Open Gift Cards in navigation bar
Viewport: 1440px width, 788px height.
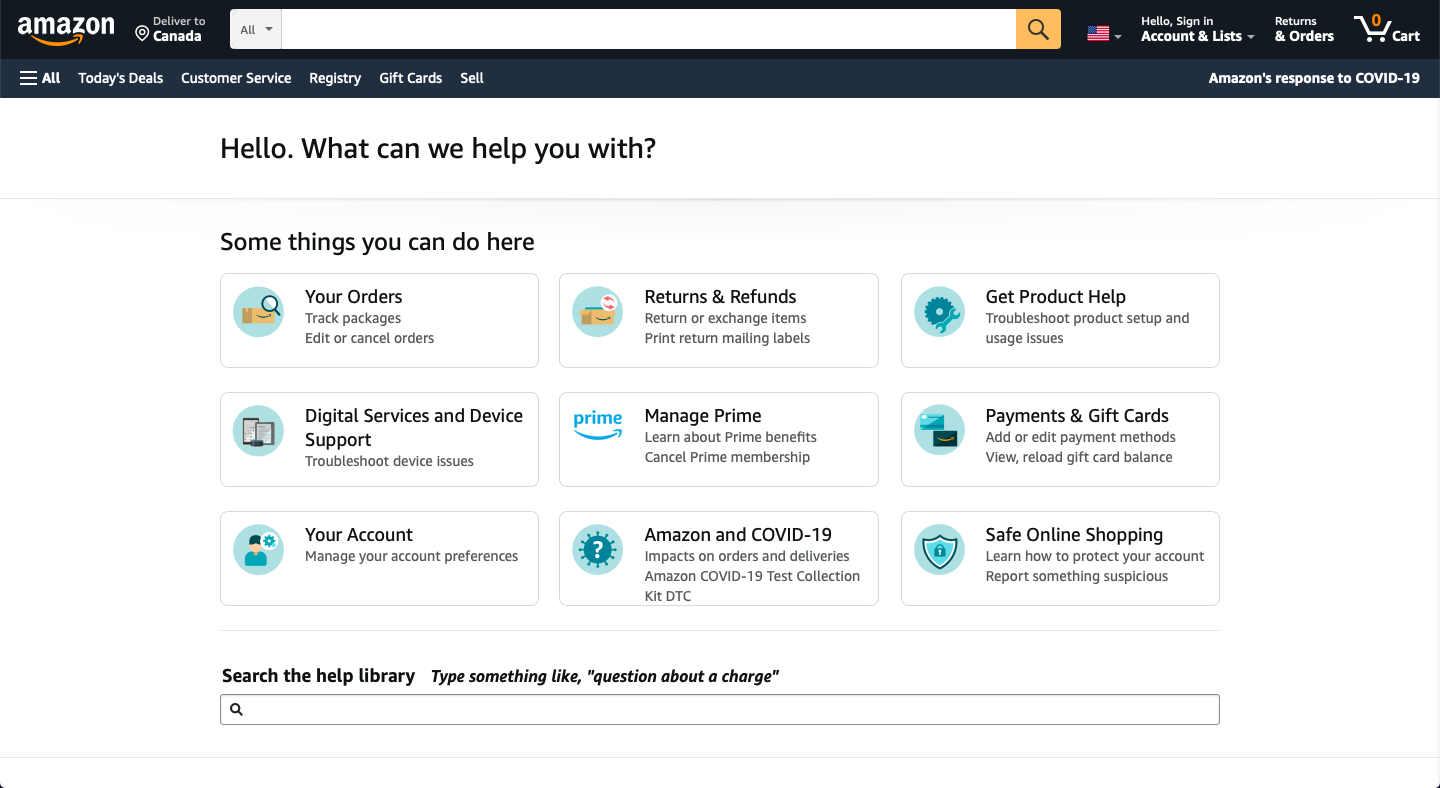pyautogui.click(x=411, y=78)
